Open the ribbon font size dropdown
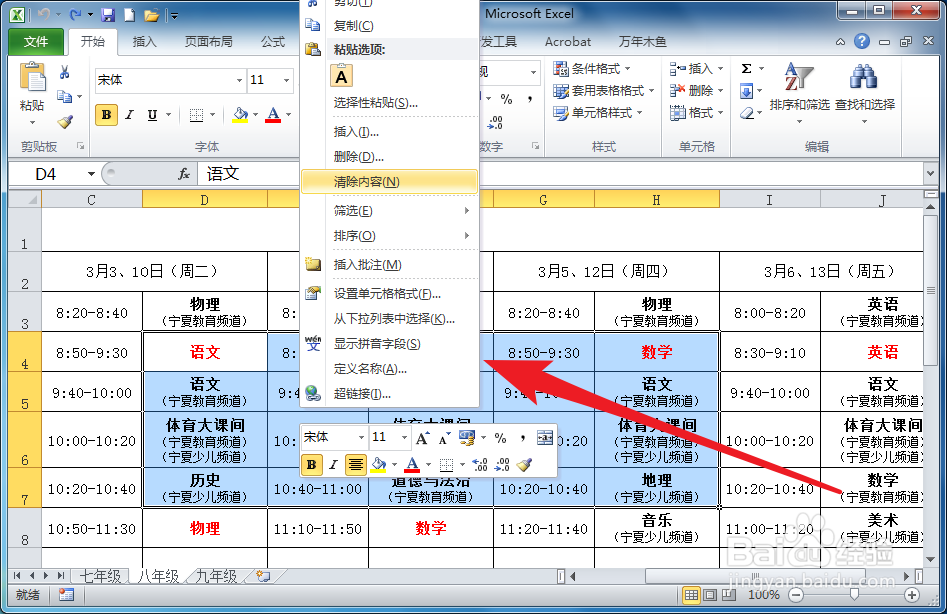This screenshot has width=947, height=614. 286,80
